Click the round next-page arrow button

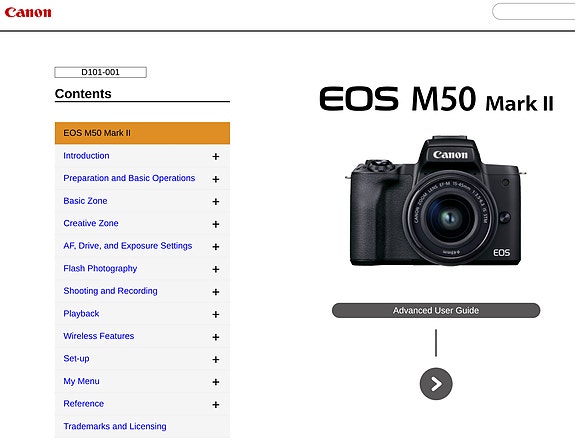[x=436, y=384]
